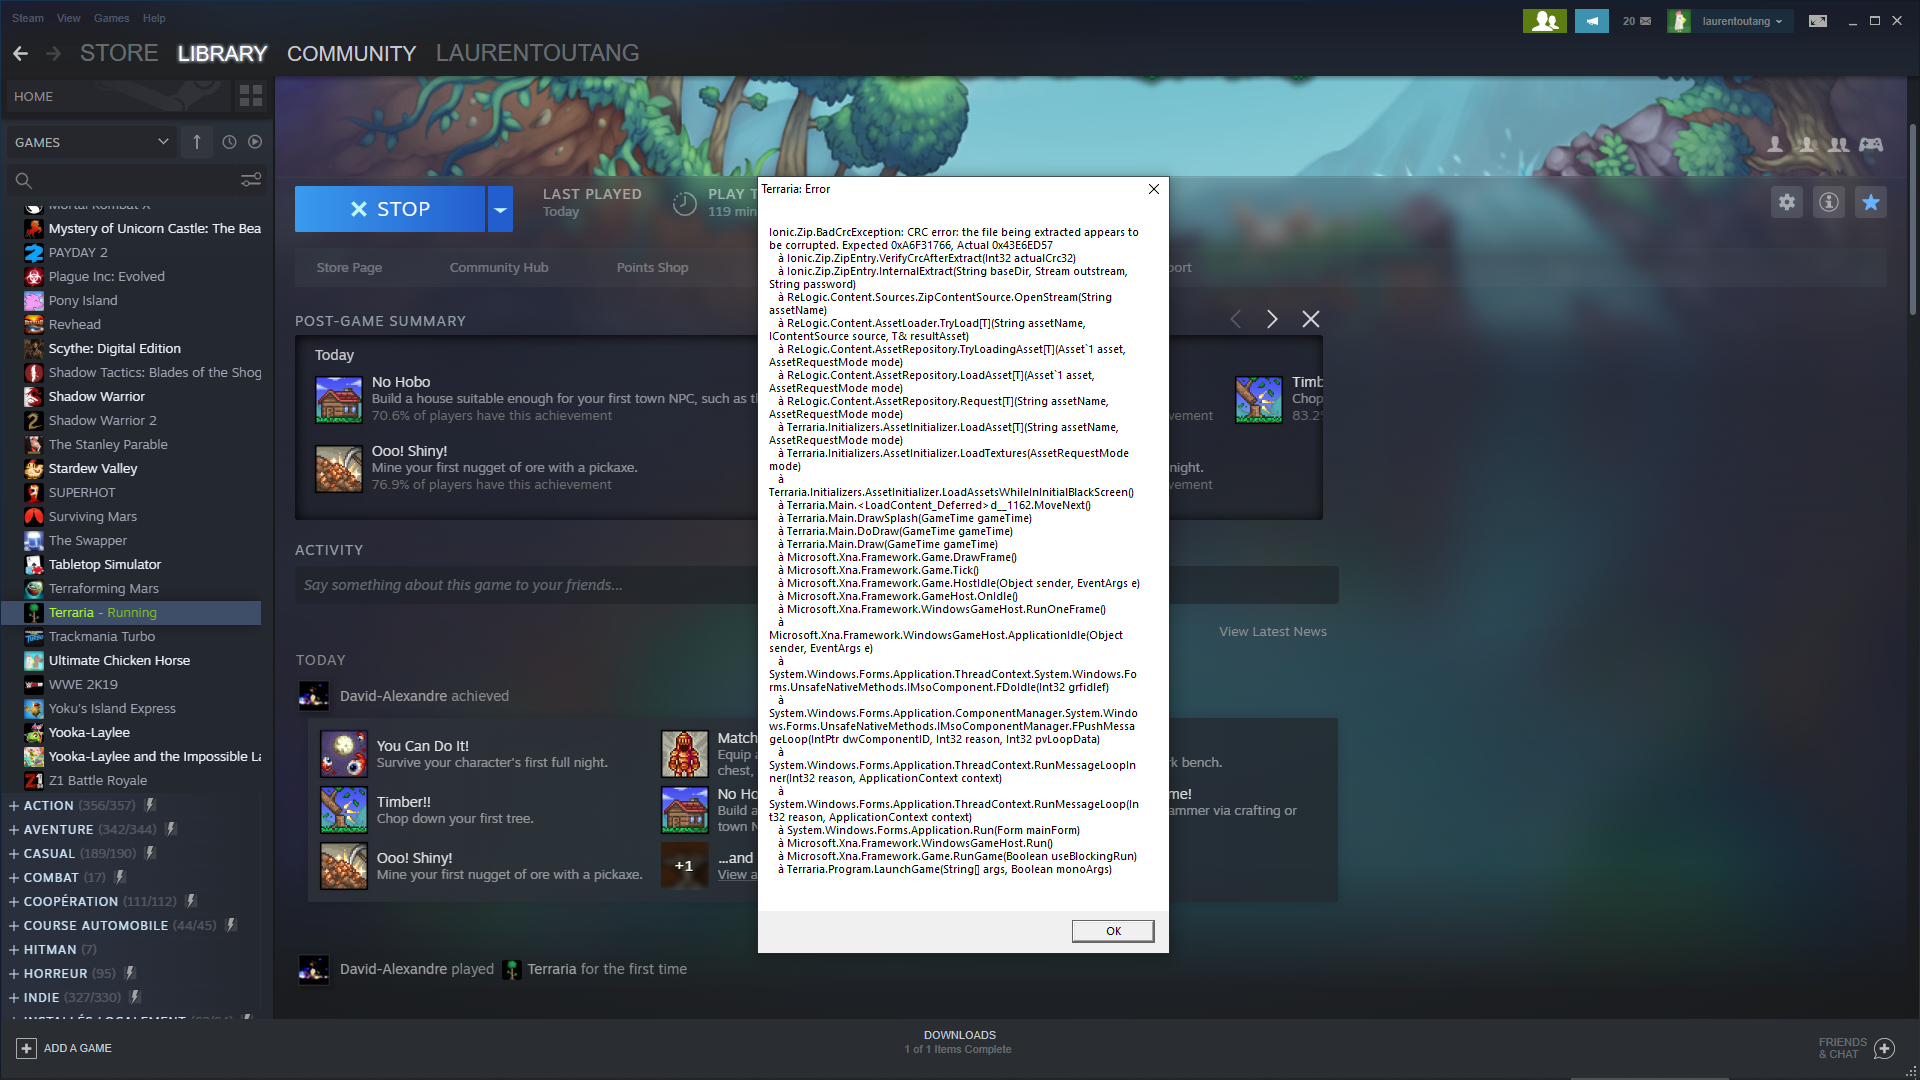1920x1080 pixels.
Task: Open the 20 notifications inbox
Action: click(1637, 21)
